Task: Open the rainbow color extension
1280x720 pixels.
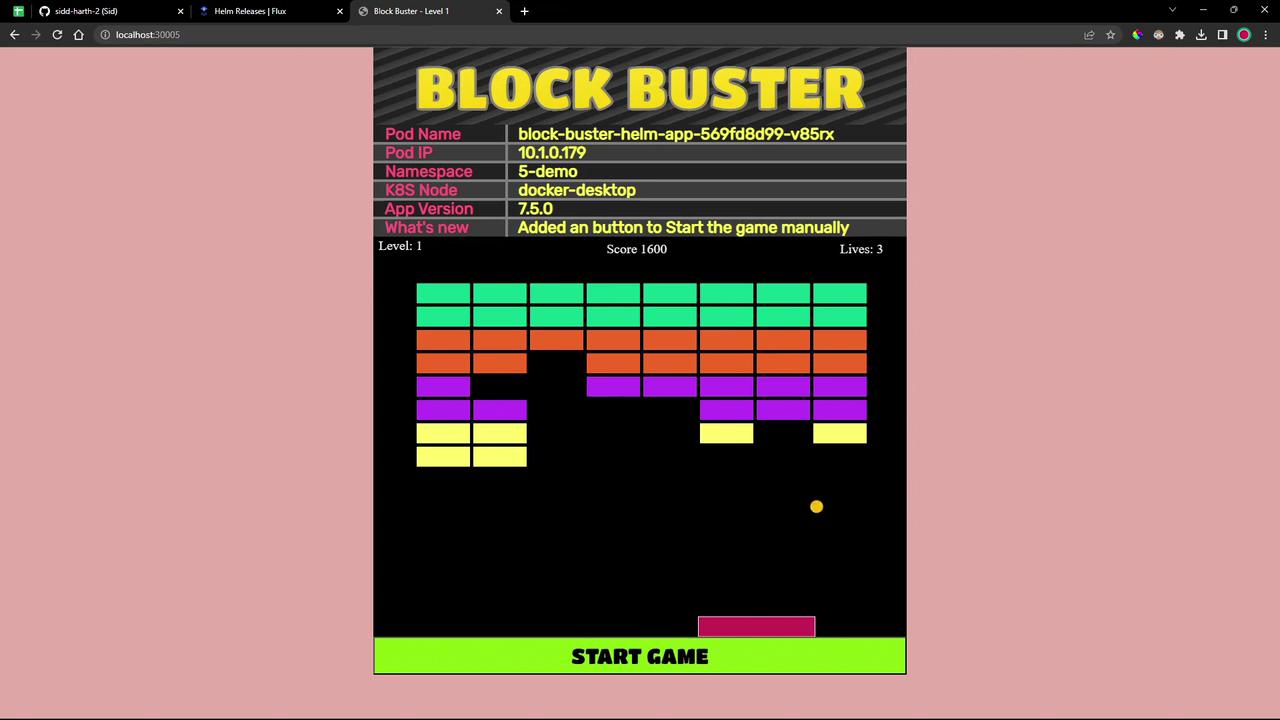Action: point(1137,35)
